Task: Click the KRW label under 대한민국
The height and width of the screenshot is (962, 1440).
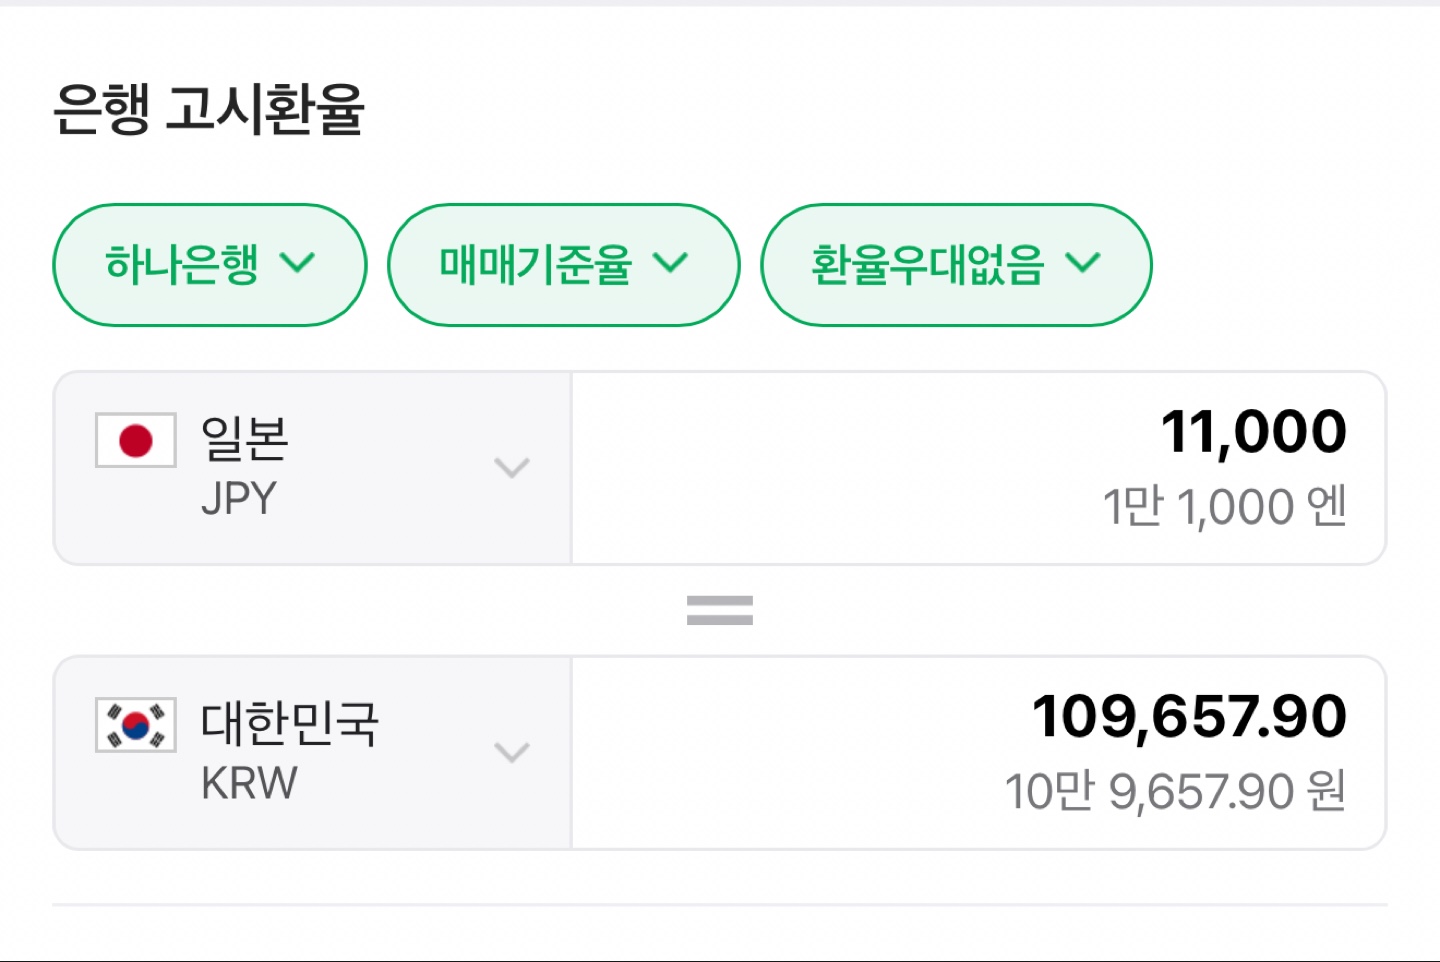Action: click(x=249, y=784)
